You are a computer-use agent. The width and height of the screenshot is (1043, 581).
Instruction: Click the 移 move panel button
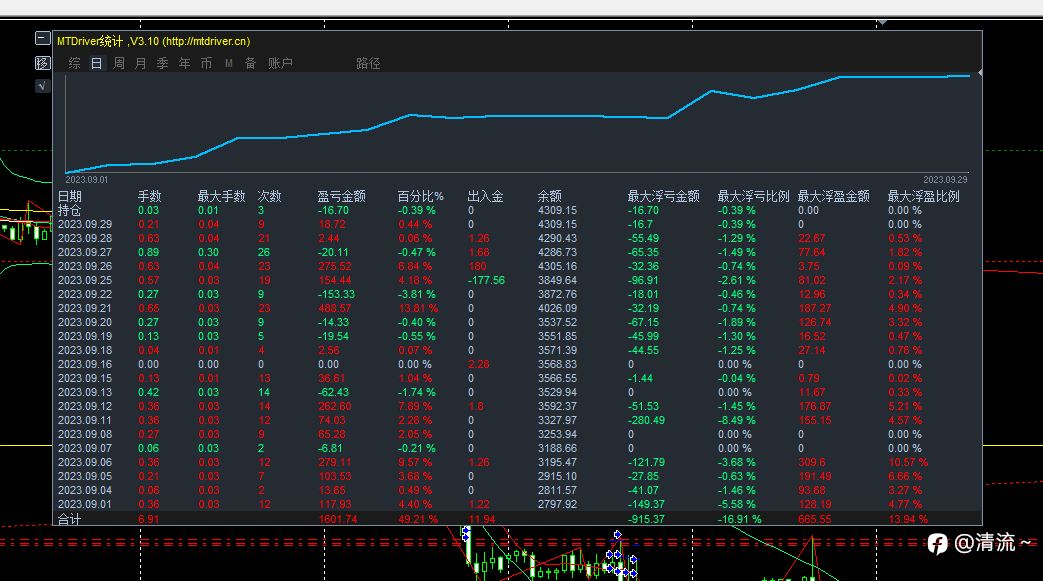42,63
